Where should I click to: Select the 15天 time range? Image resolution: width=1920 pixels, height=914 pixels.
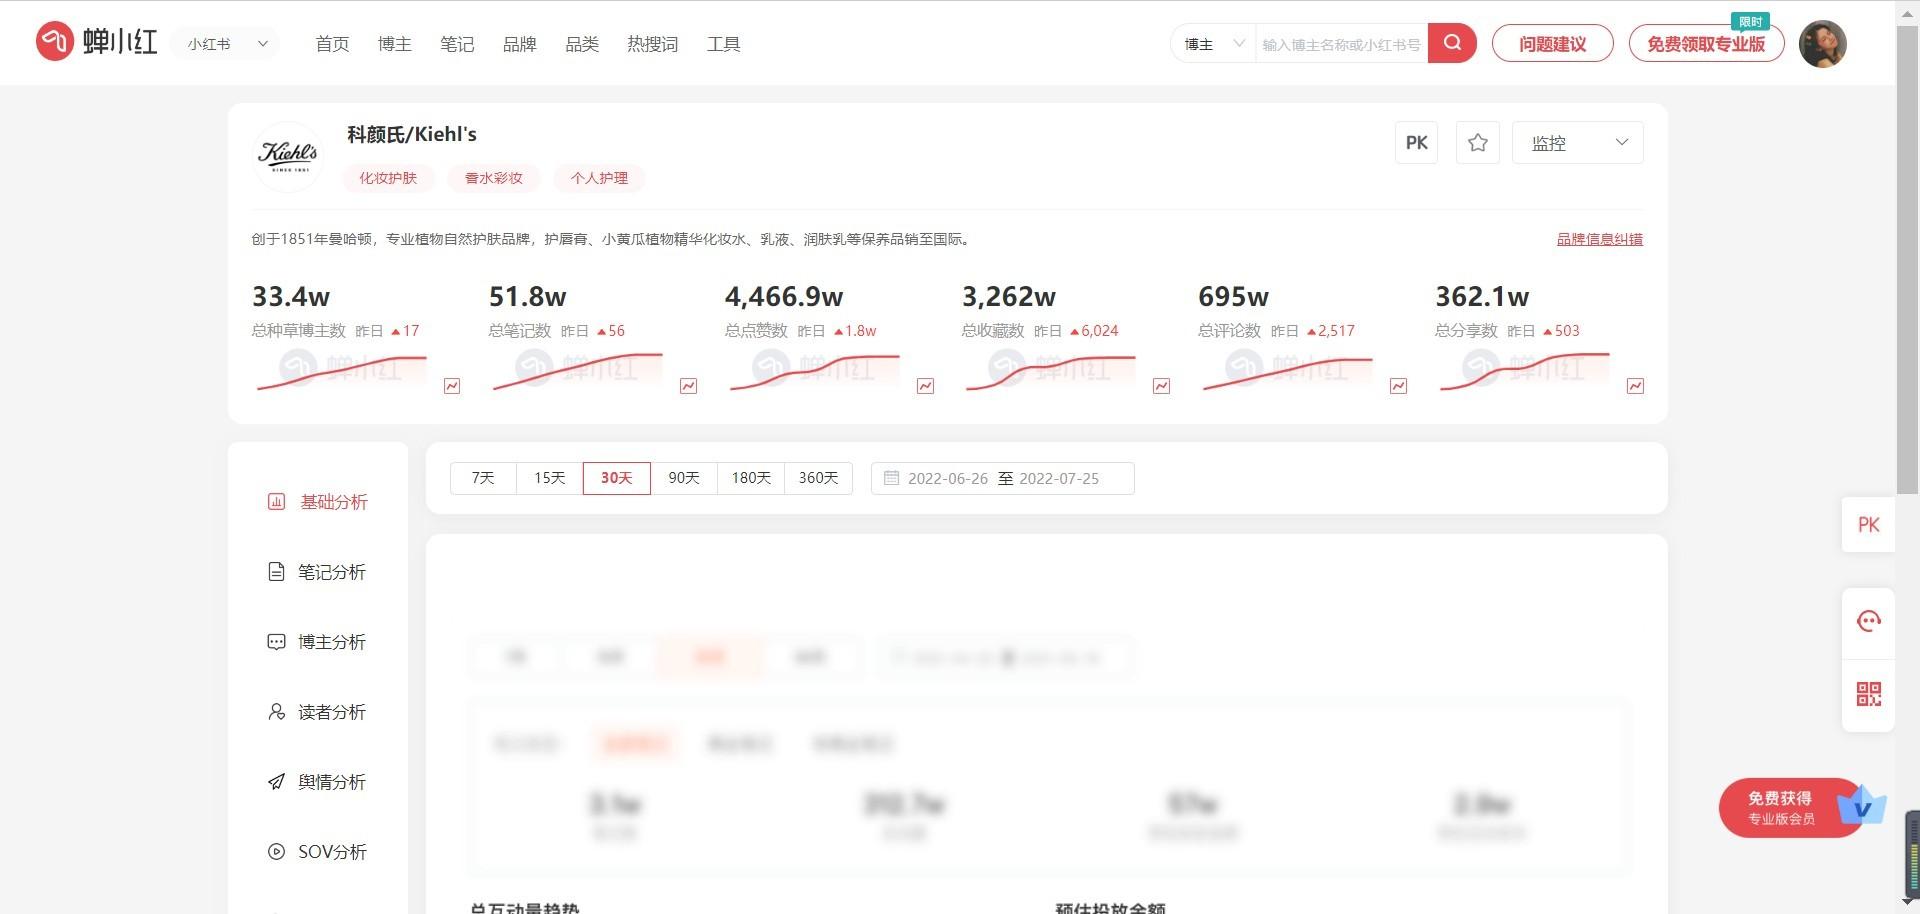[550, 478]
